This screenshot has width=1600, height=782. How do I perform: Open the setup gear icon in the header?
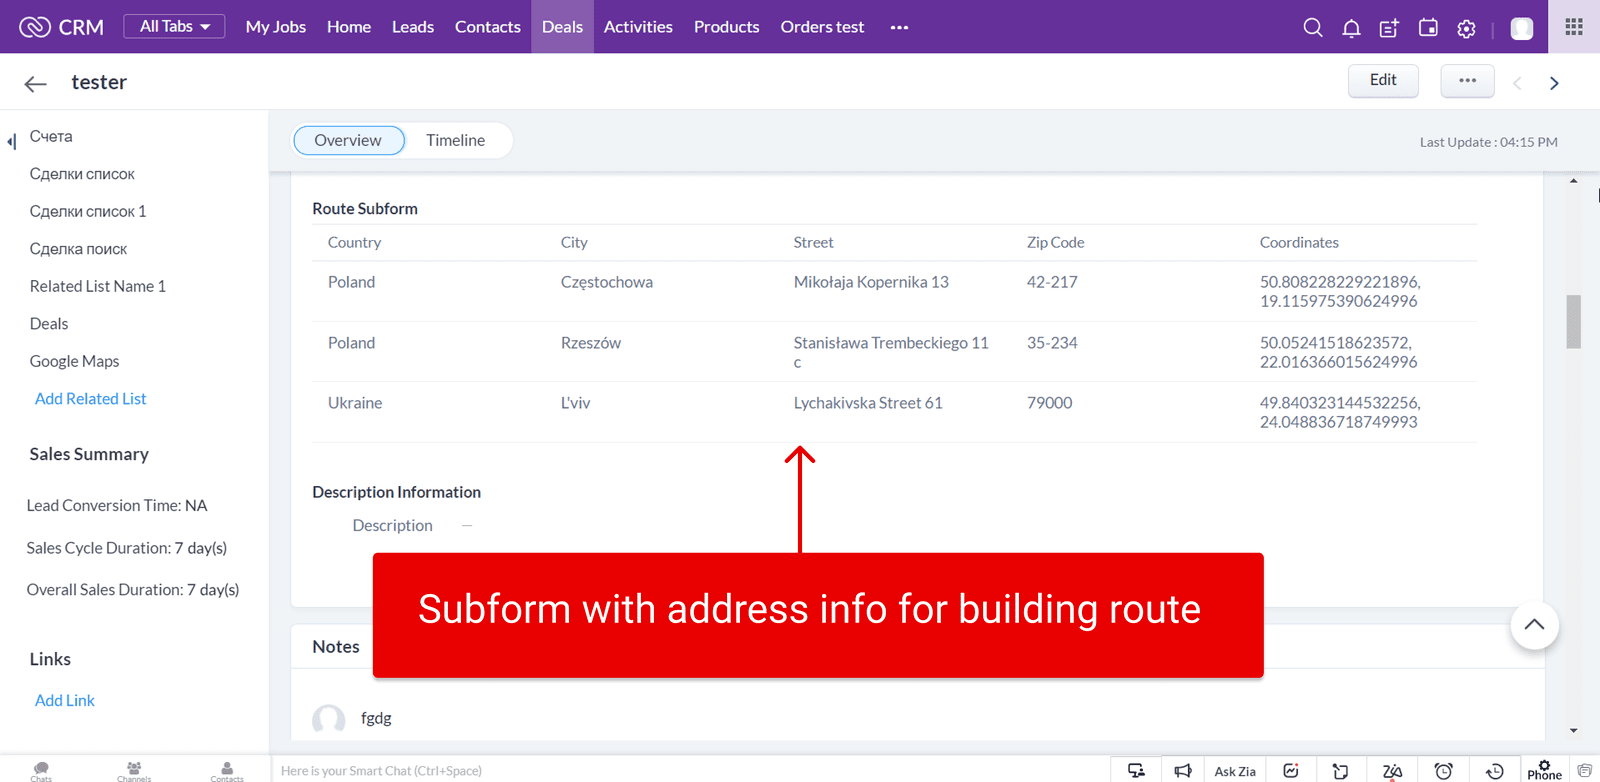1466,29
